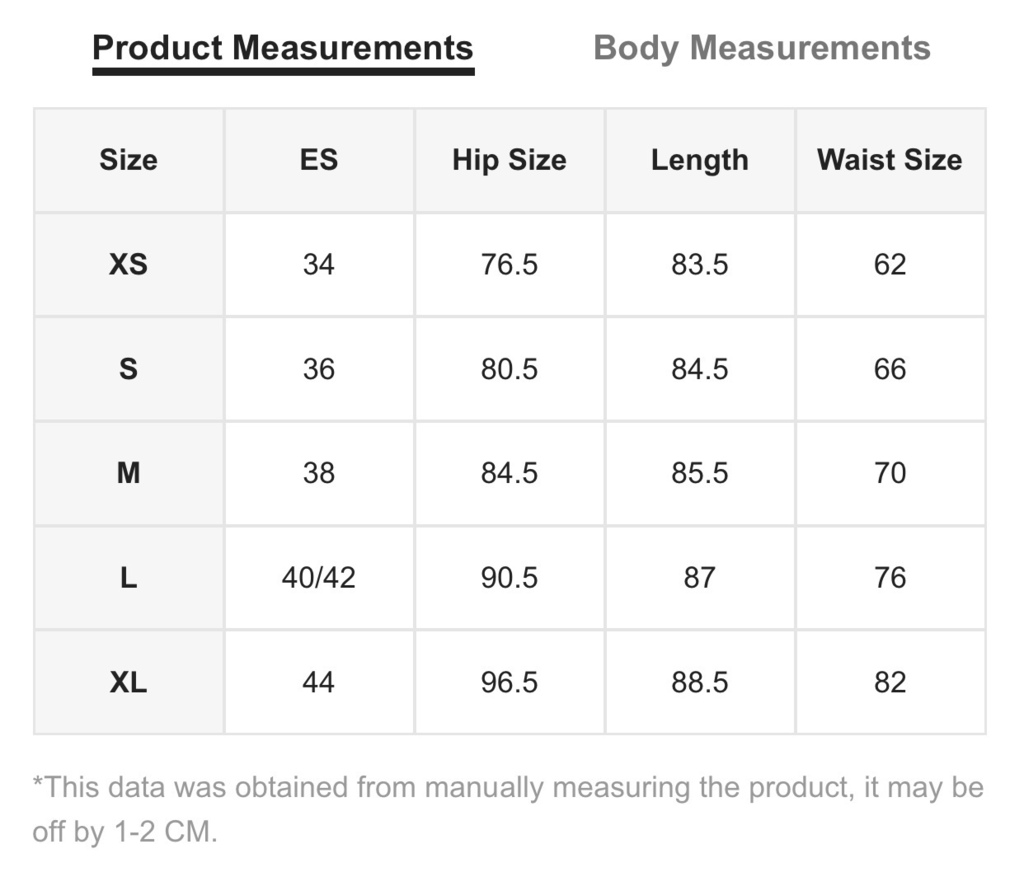Click the Hip Size column header
The height and width of the screenshot is (877, 1024).
(x=509, y=160)
